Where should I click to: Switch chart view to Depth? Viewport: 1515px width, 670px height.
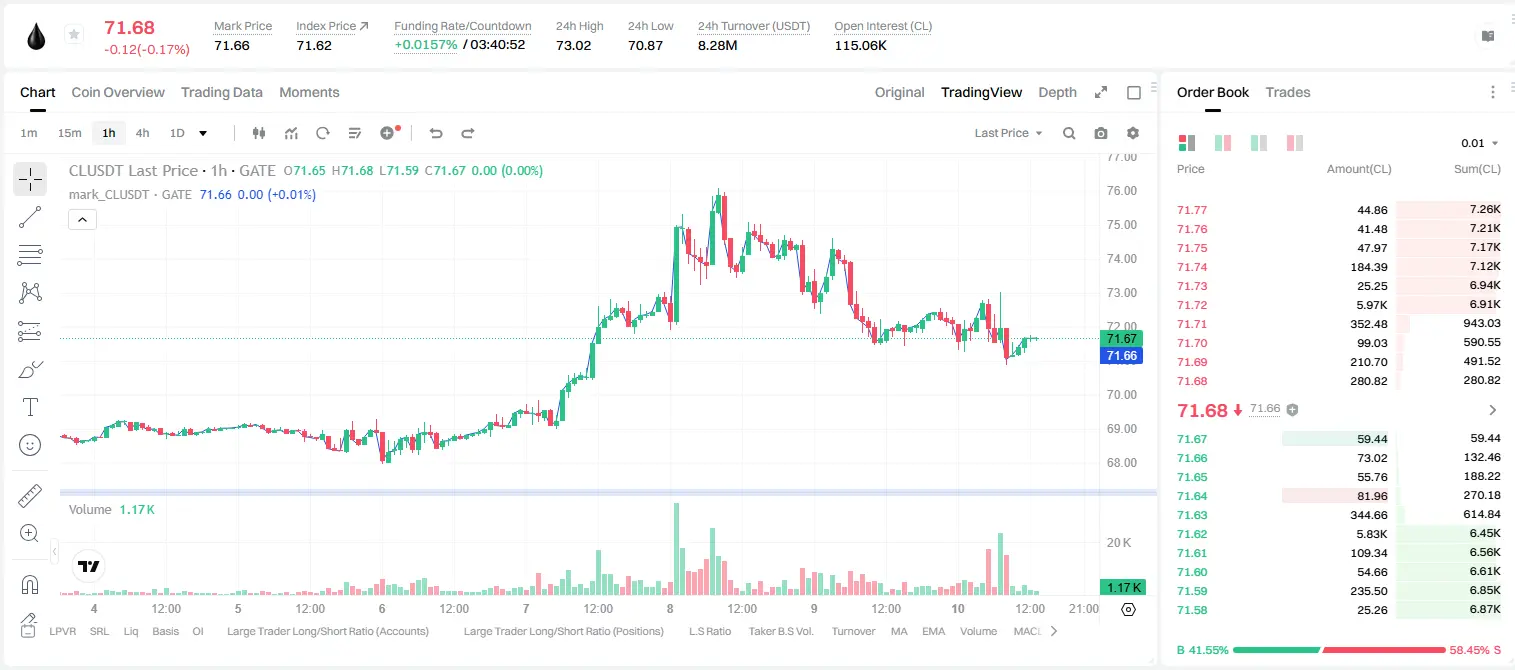(1057, 92)
